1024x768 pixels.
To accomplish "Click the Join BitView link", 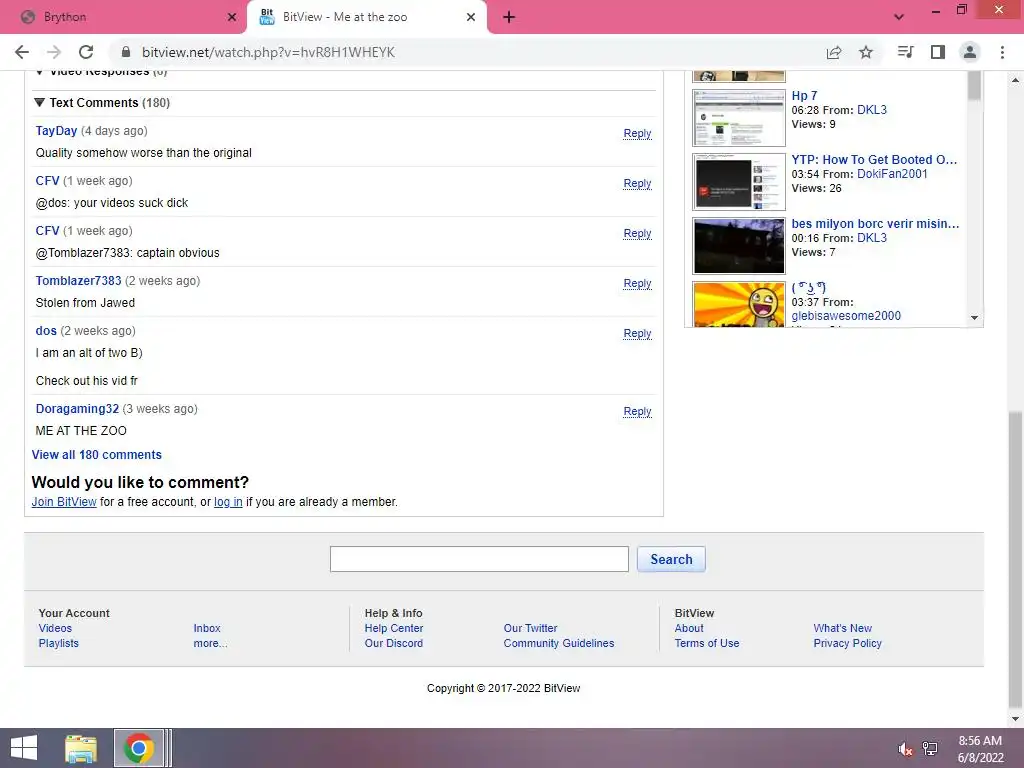I will 64,502.
